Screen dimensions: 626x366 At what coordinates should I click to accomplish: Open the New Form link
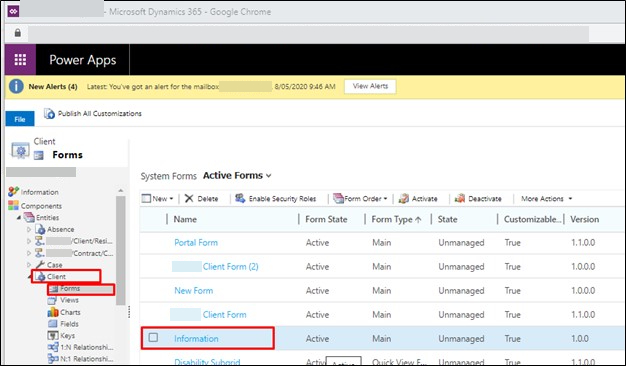click(x=193, y=290)
